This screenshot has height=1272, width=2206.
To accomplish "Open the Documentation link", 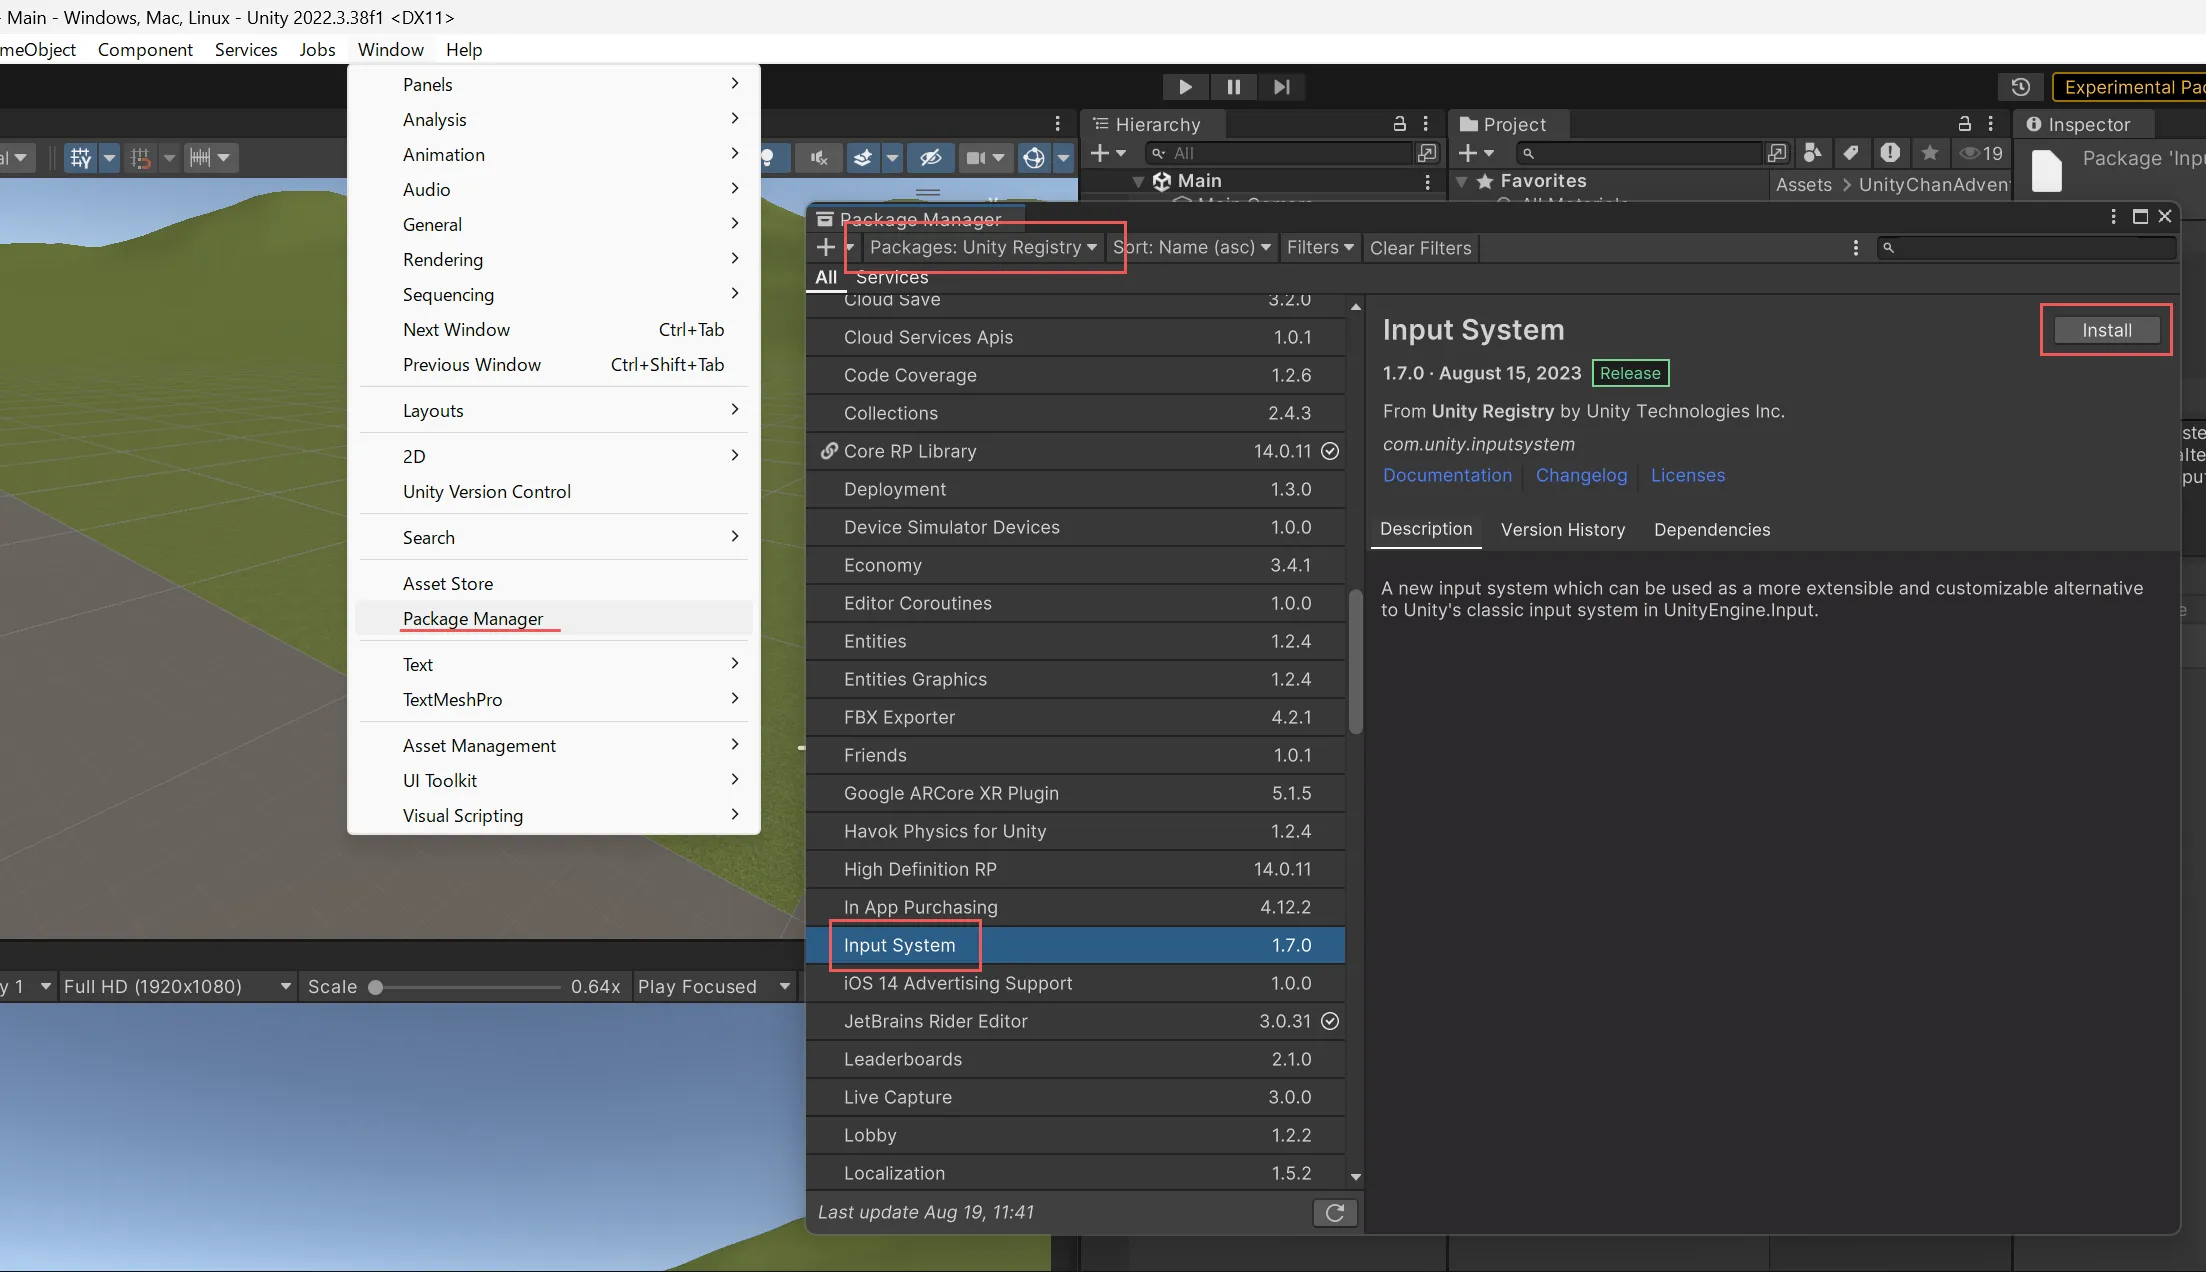I will pyautogui.click(x=1447, y=476).
